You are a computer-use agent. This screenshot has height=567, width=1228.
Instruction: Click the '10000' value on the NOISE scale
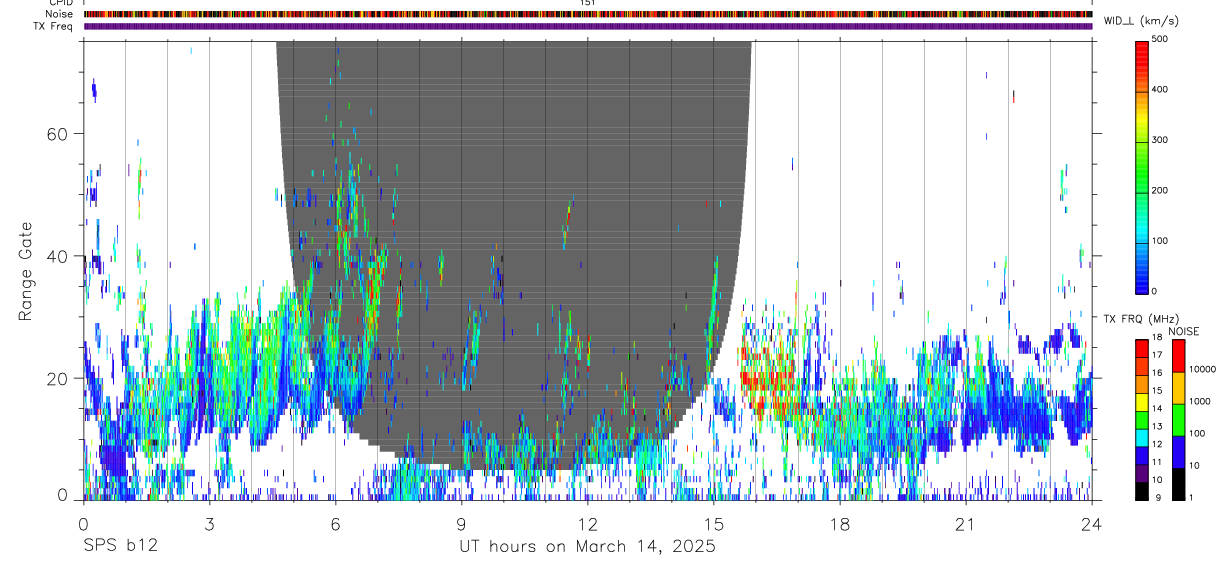point(1201,370)
